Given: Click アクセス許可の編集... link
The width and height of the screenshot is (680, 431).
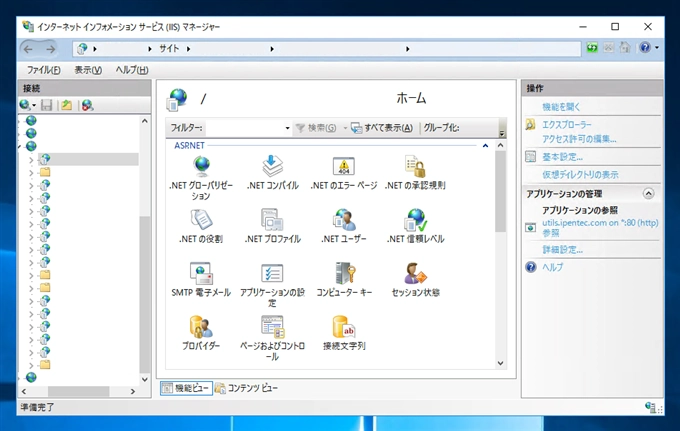Looking at the screenshot, I should point(579,139).
